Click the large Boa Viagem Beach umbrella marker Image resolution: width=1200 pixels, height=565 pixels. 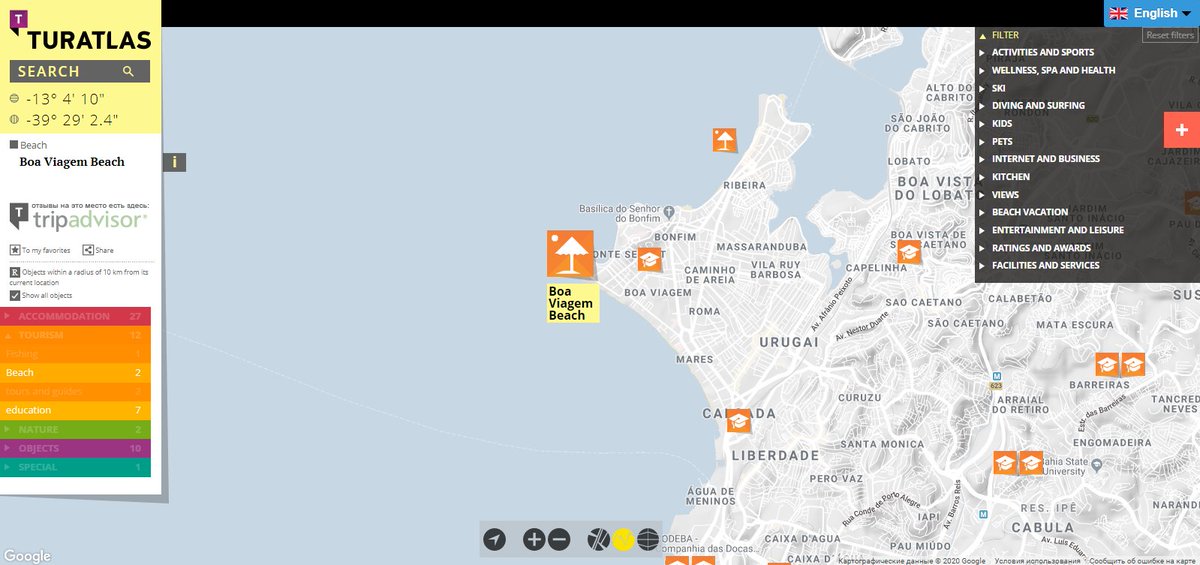[570, 254]
